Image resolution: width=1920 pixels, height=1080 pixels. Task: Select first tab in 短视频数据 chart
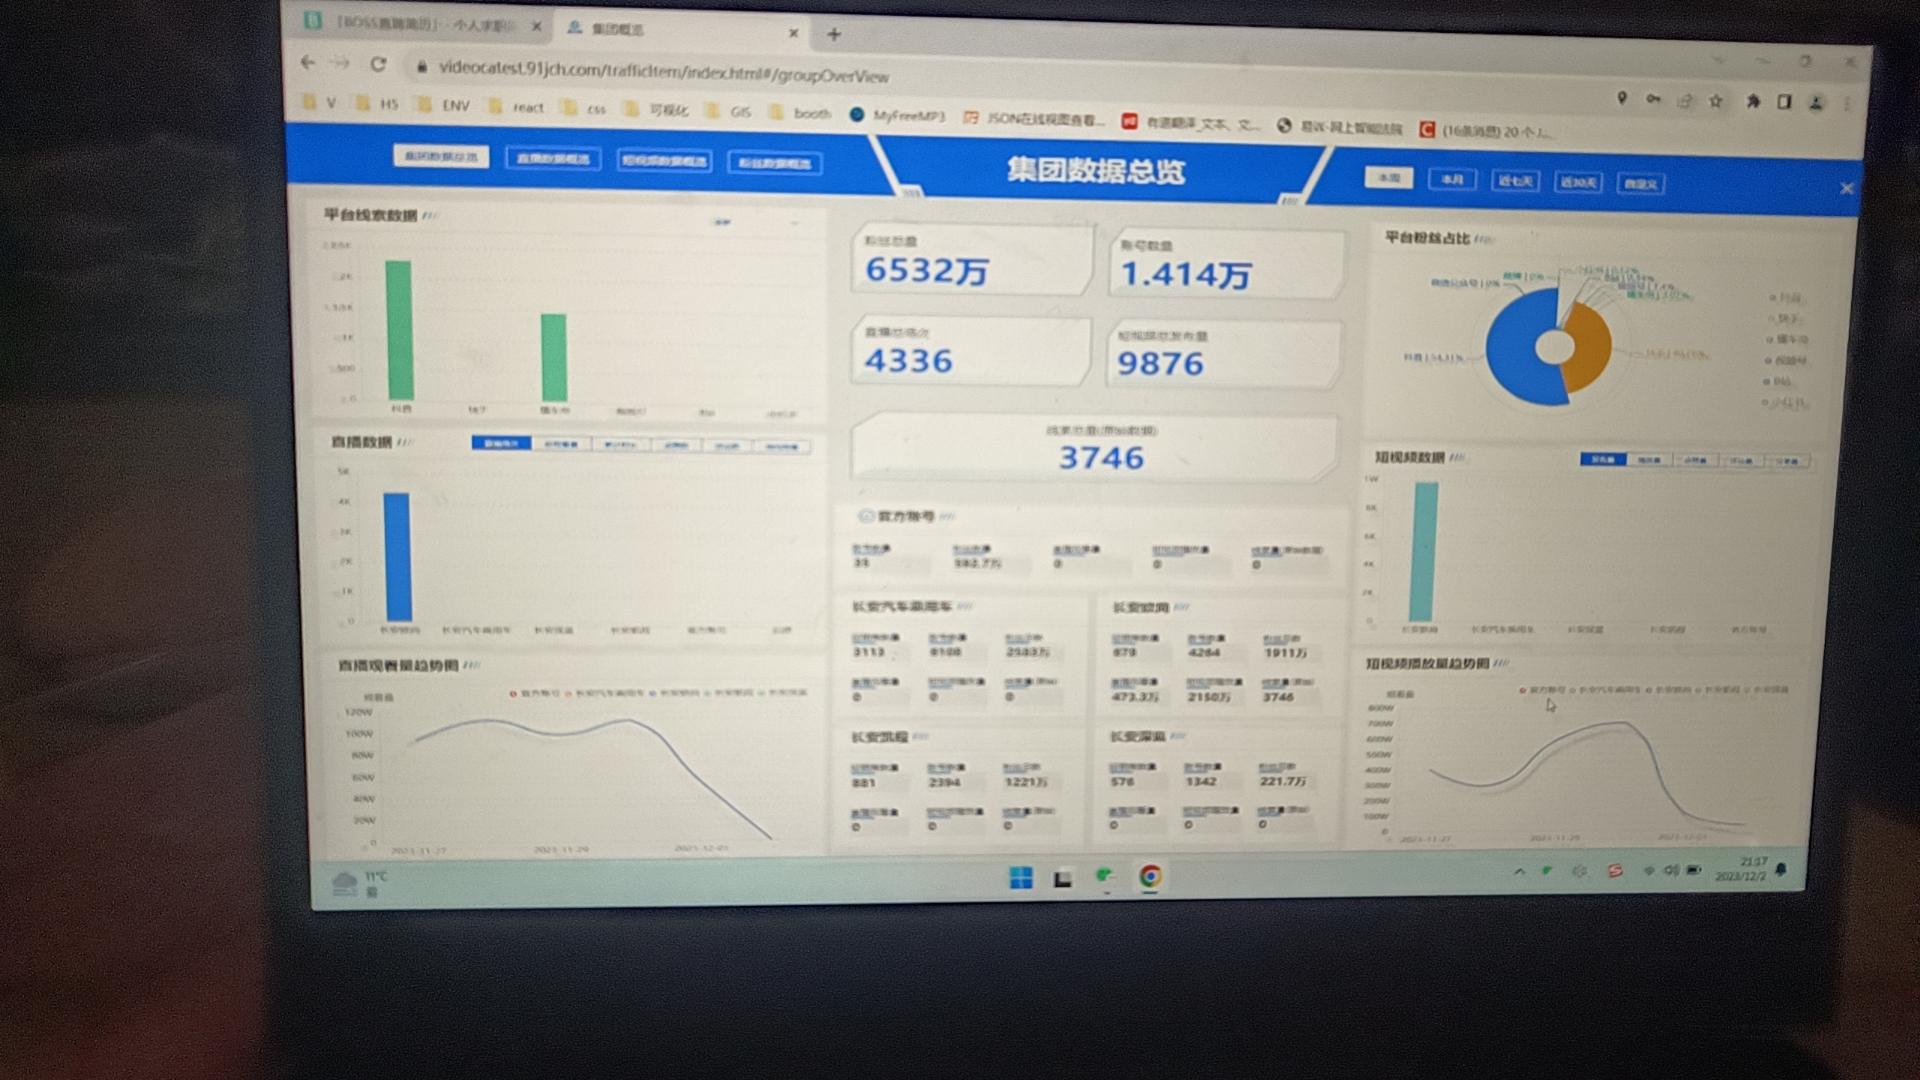[x=1603, y=459]
